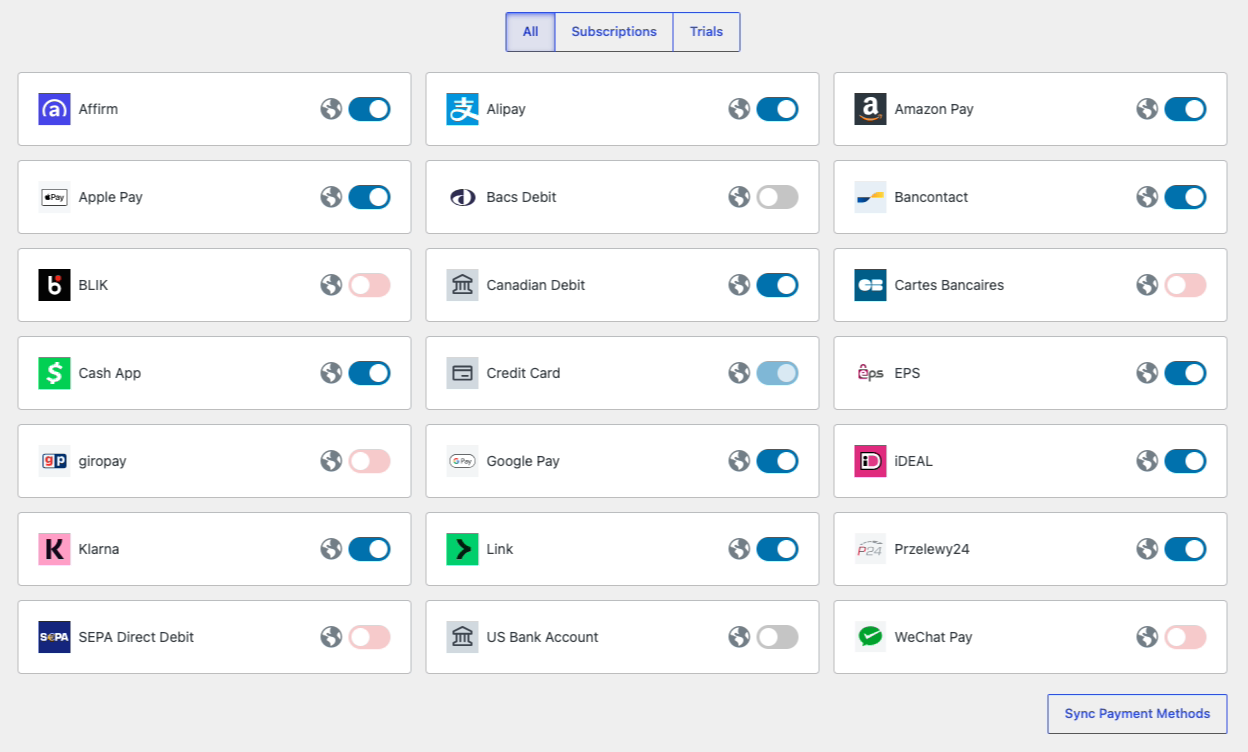
Task: Click the Apple Pay logo icon
Action: tap(54, 197)
